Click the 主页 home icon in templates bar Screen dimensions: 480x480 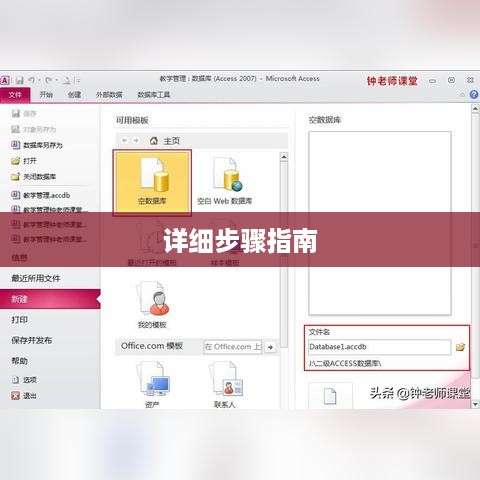[x=154, y=141]
